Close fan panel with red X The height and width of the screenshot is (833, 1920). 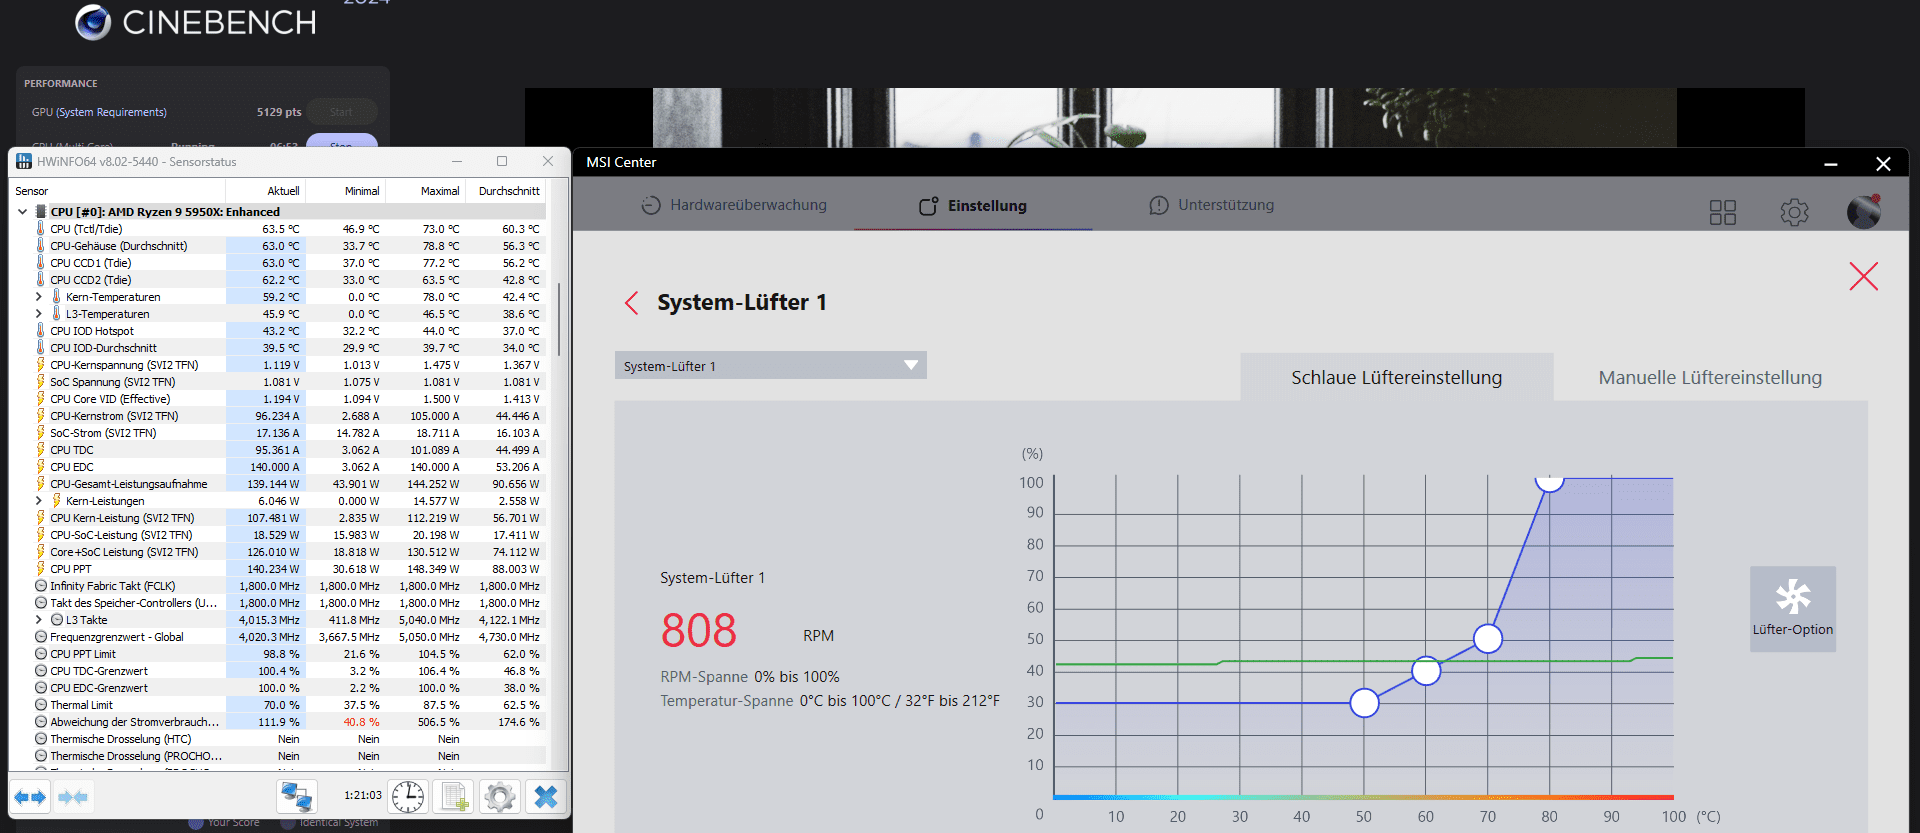[1863, 276]
